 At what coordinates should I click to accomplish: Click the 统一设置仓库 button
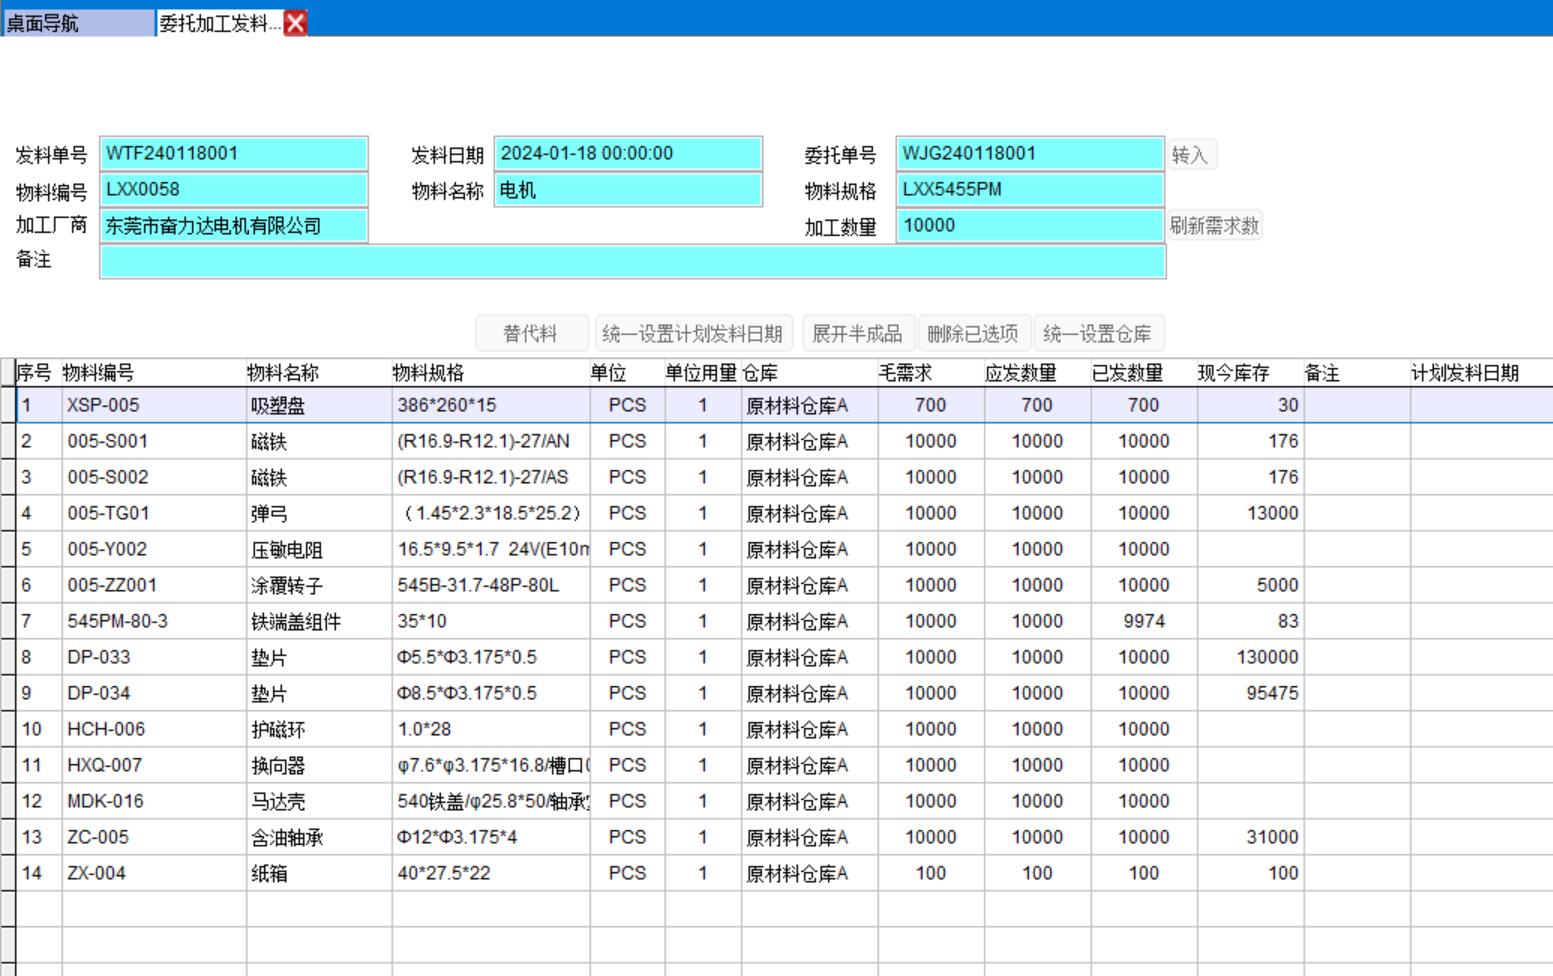coord(1097,334)
